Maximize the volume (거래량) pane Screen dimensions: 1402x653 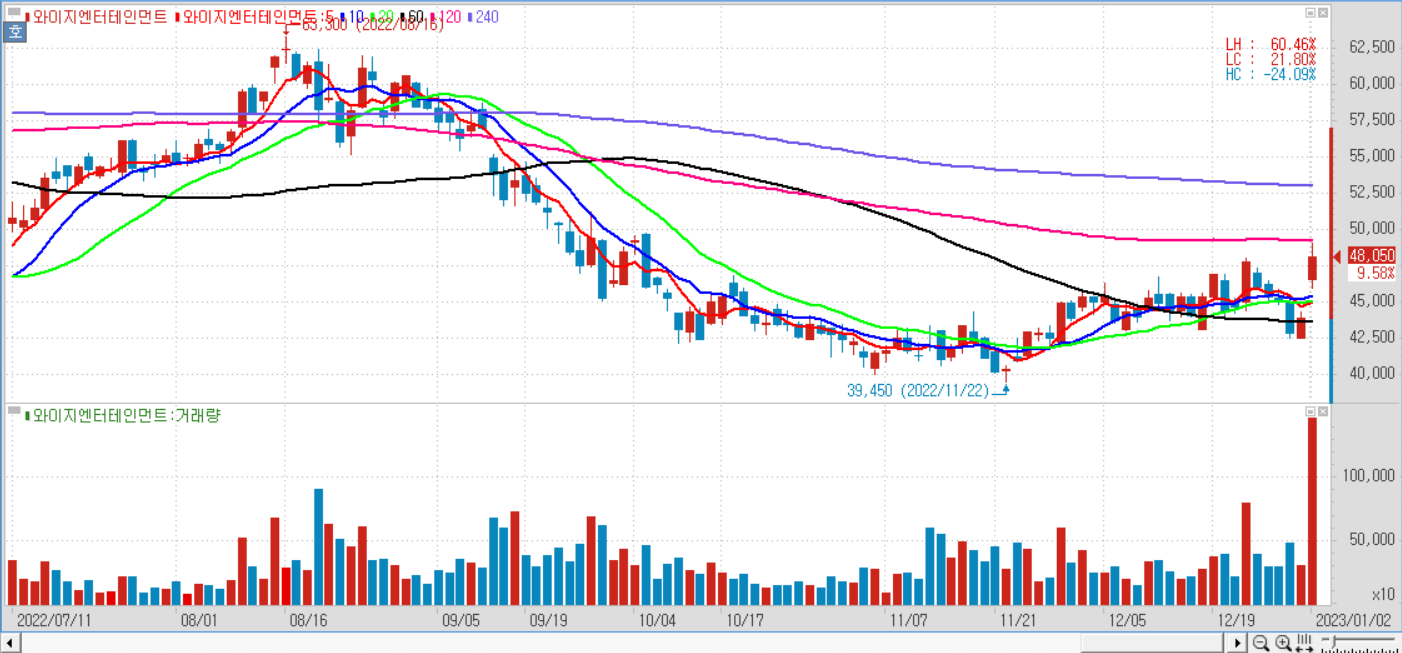1310,411
